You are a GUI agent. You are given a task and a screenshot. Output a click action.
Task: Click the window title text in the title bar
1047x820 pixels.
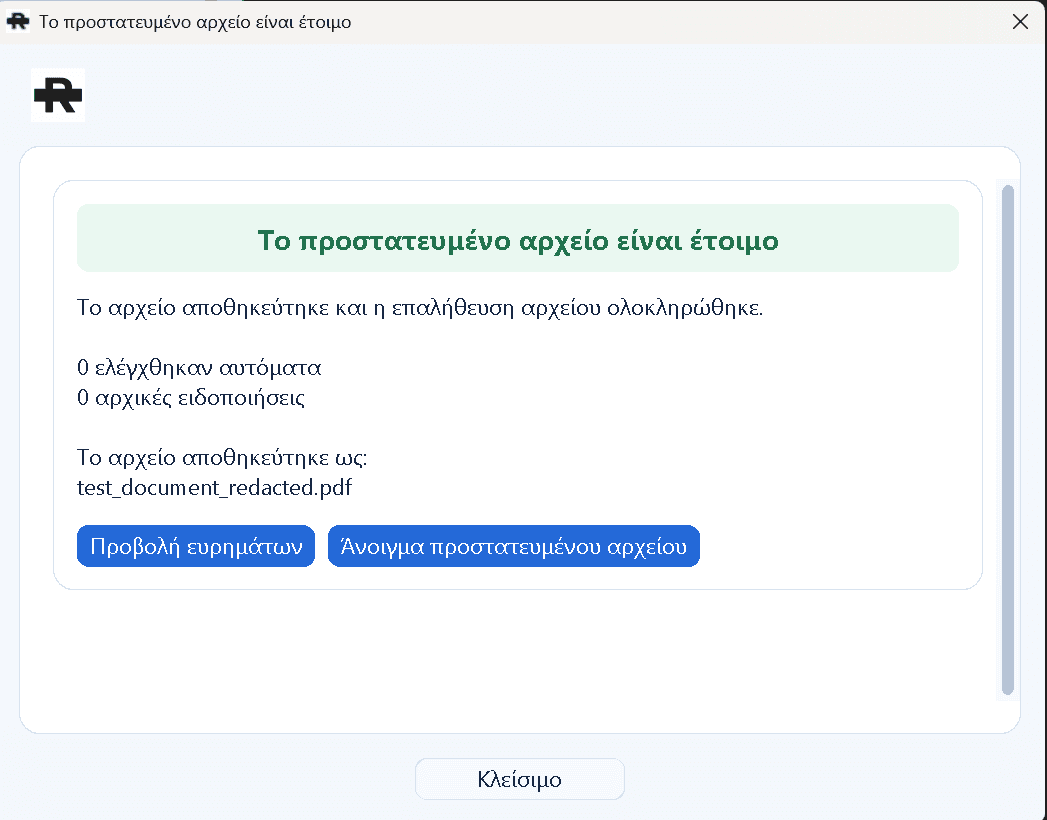195,22
